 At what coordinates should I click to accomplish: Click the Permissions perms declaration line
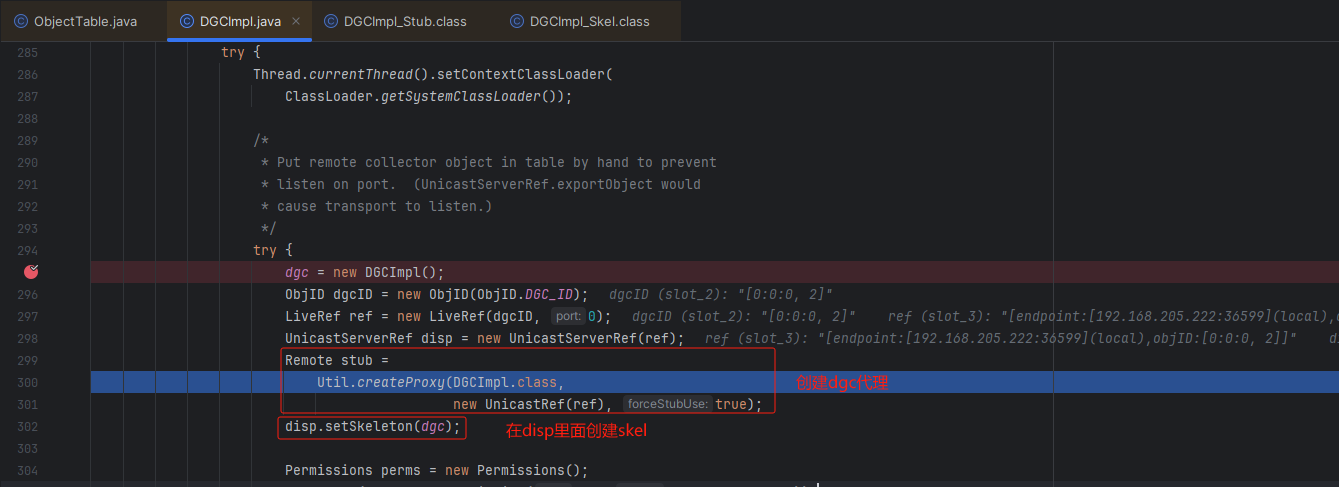pyautogui.click(x=436, y=471)
